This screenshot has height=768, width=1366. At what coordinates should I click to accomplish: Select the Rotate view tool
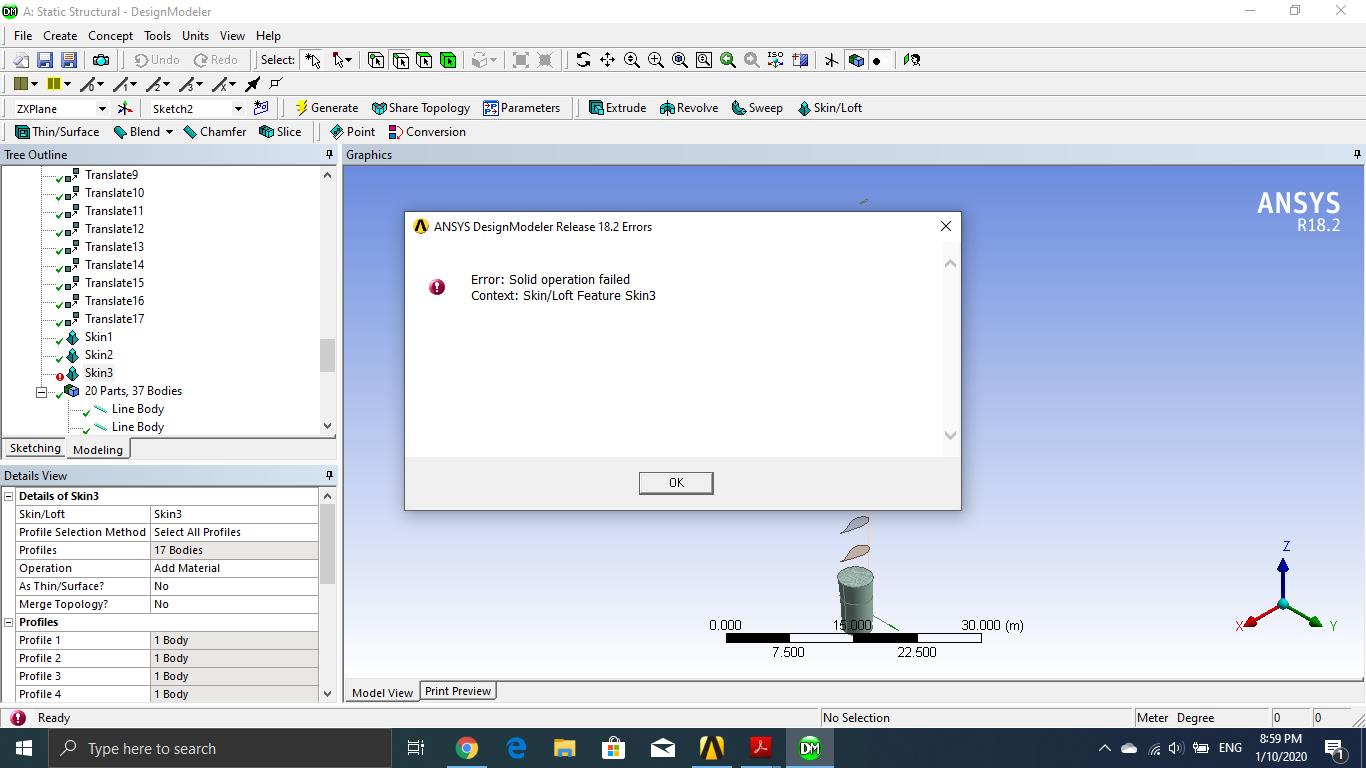pos(583,60)
